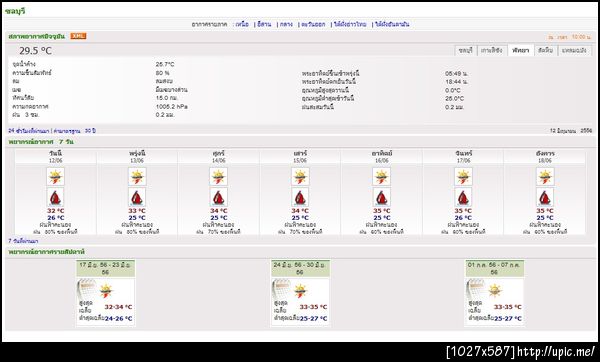Click the pressure value 1005.2 hPa
The image size is (600, 362).
[171, 106]
